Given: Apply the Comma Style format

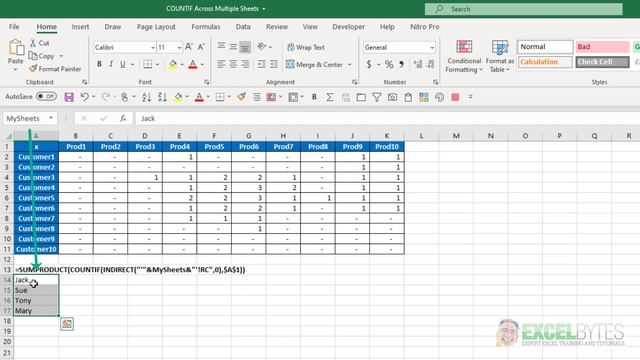Looking at the screenshot, I should point(401,64).
